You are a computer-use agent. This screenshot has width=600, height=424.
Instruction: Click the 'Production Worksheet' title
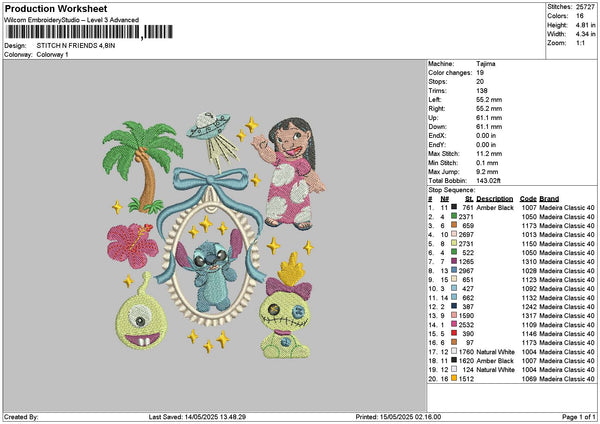coord(56,9)
